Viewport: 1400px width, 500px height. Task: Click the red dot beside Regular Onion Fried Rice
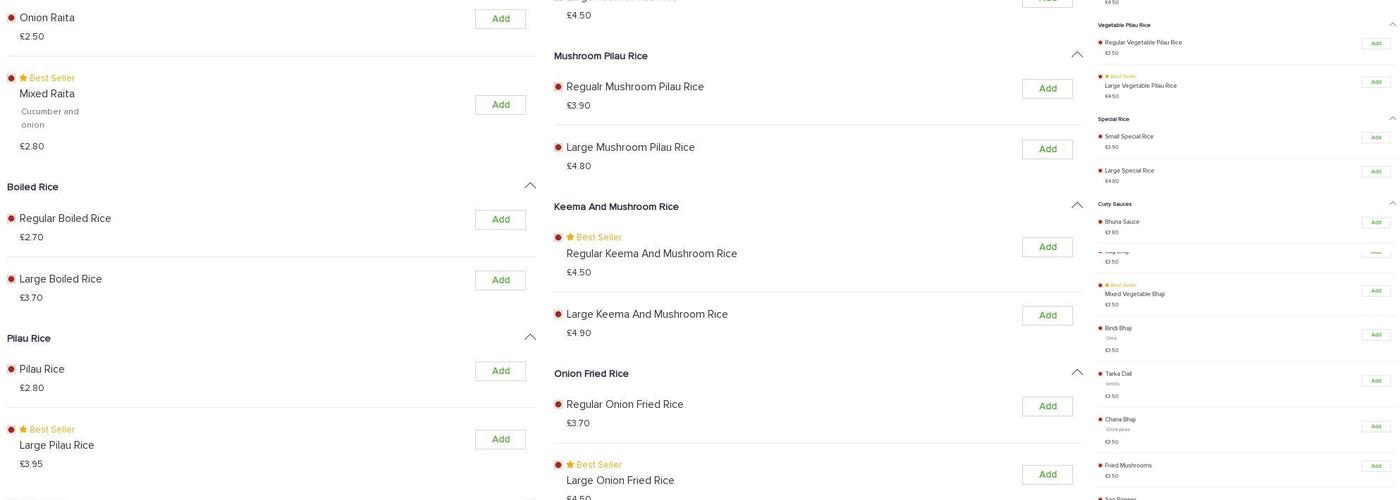pos(558,405)
